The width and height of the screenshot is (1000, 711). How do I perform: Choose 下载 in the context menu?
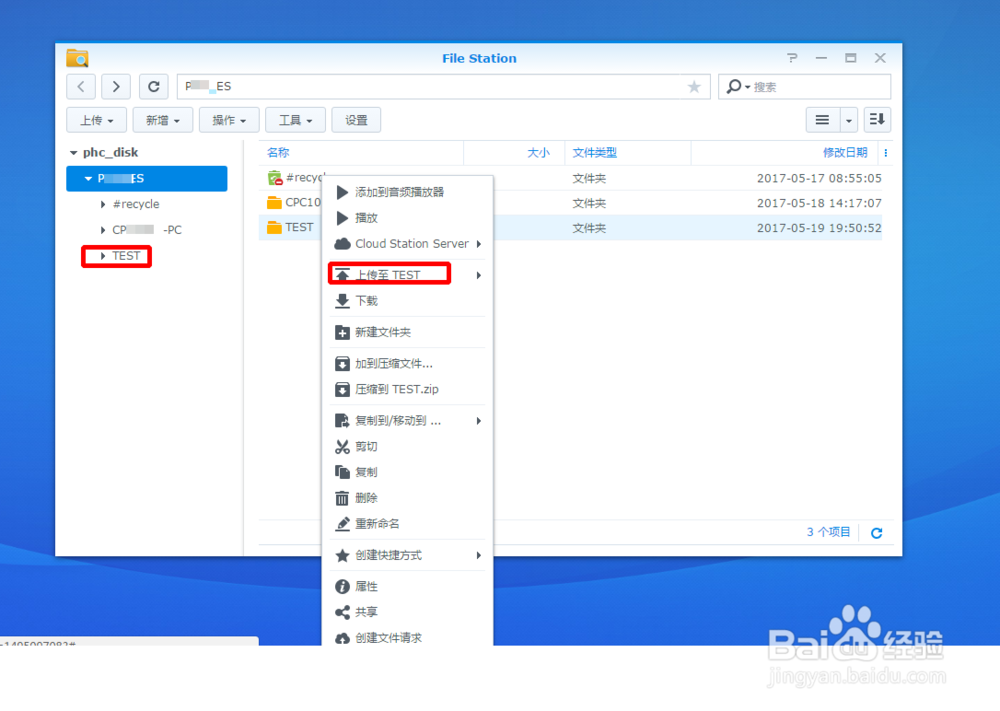pyautogui.click(x=407, y=300)
